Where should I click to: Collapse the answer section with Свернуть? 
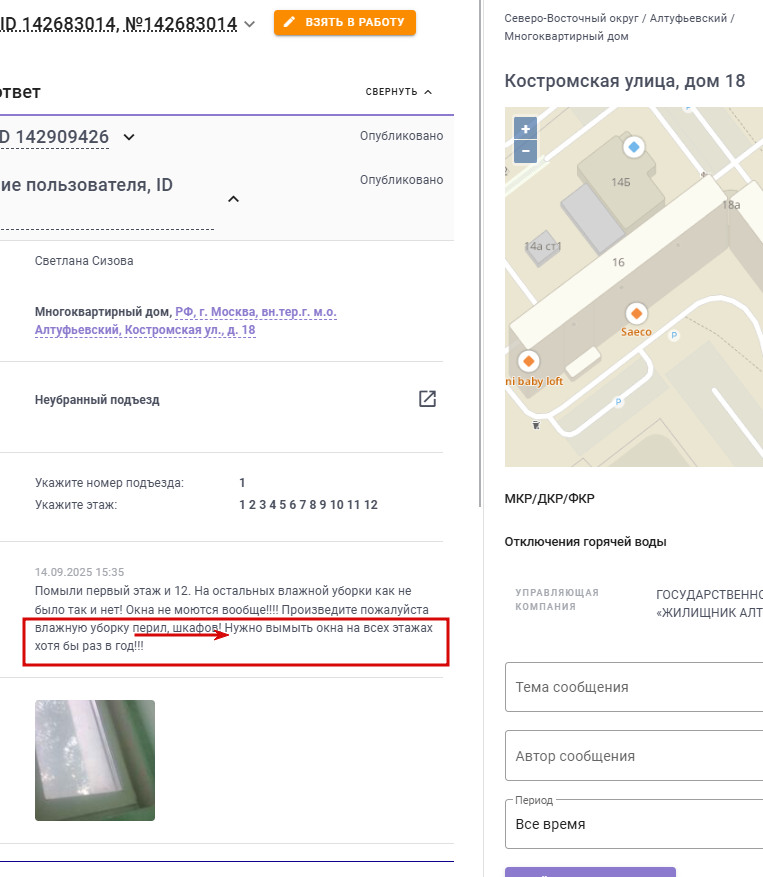[x=399, y=92]
